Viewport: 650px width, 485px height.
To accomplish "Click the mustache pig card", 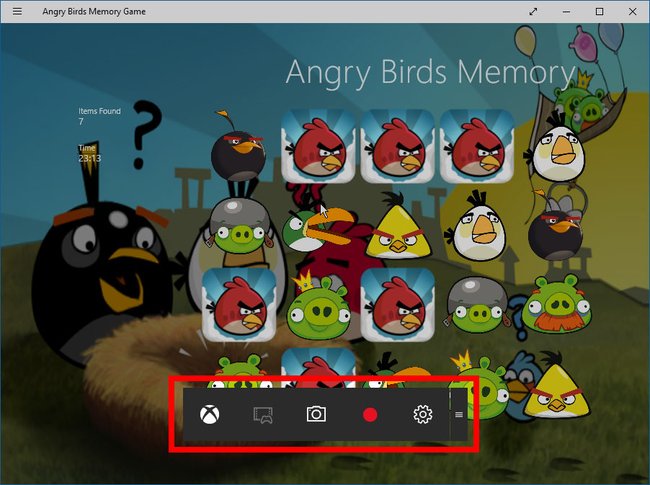I will [556, 305].
